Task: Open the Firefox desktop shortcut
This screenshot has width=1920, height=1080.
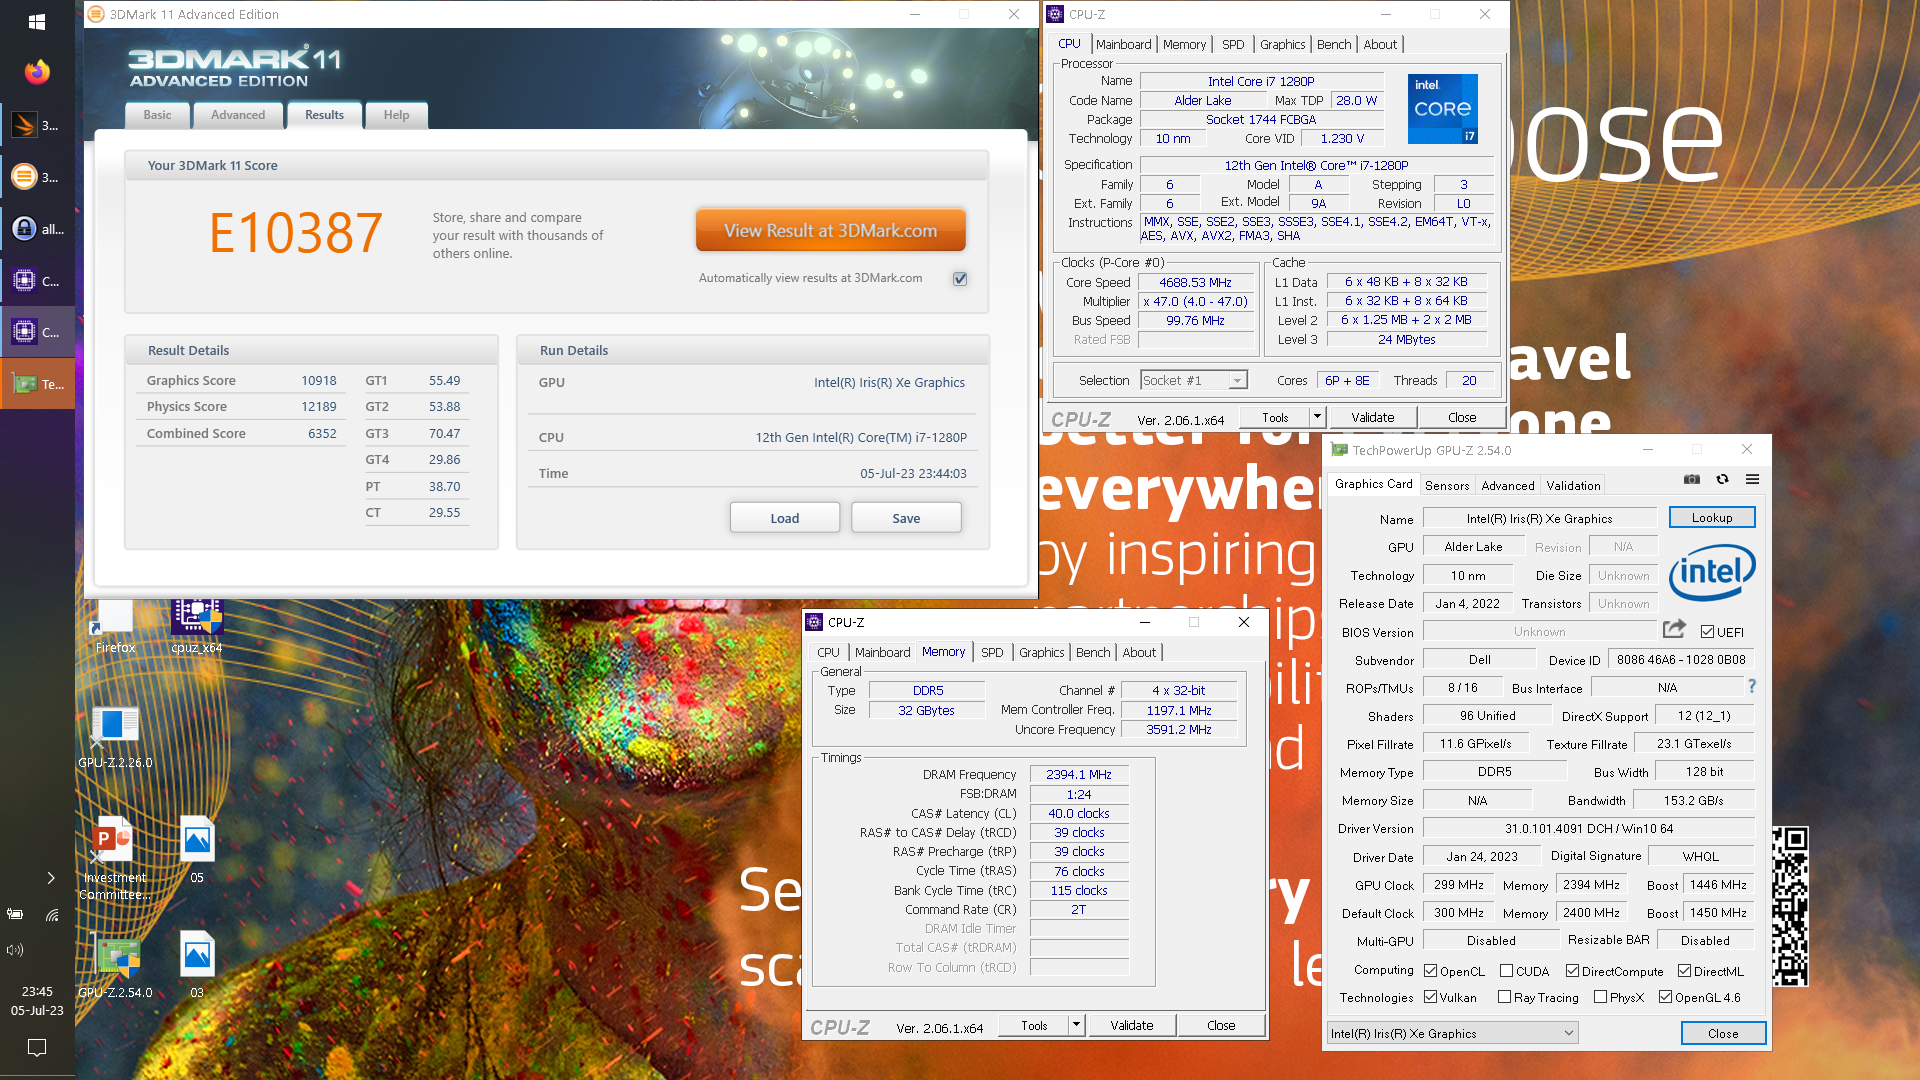Action: (x=115, y=627)
